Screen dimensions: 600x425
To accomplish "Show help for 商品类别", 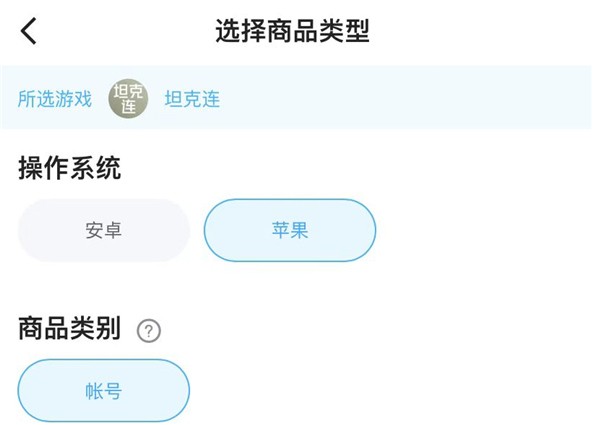I will point(148,331).
